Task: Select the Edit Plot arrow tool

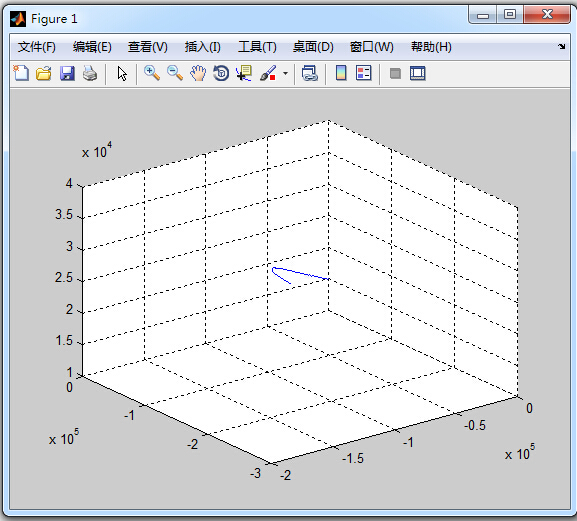Action: (x=122, y=73)
